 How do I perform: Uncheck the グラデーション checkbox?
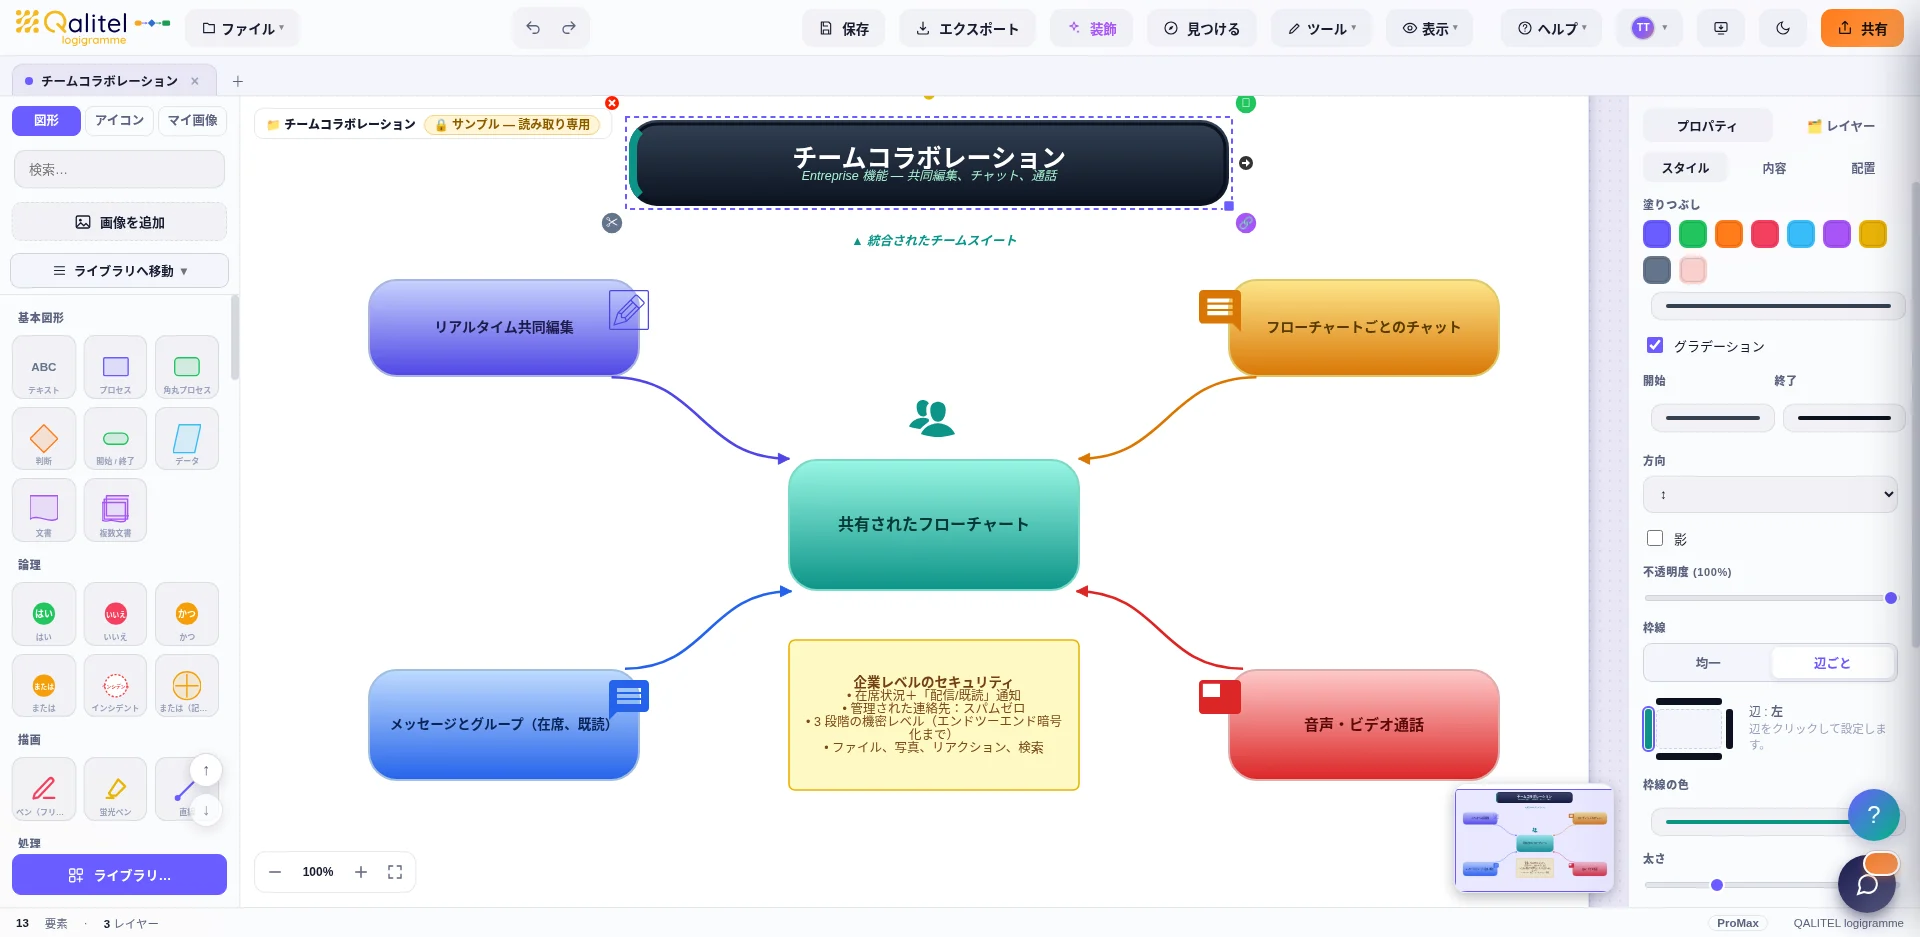(x=1655, y=345)
